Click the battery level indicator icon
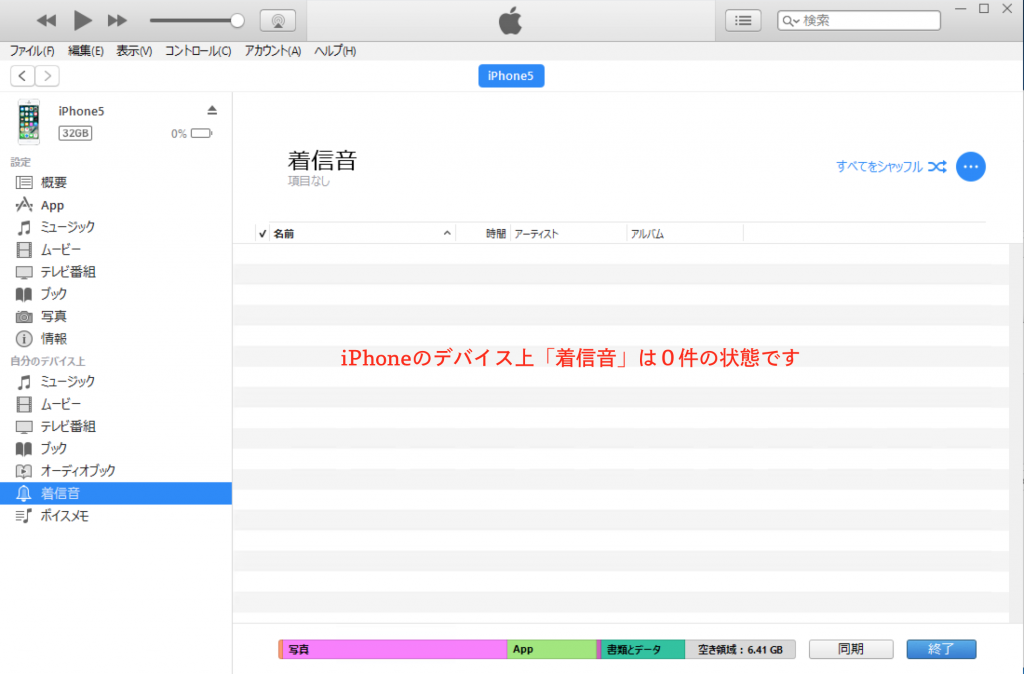The width and height of the screenshot is (1024, 674). [201, 133]
